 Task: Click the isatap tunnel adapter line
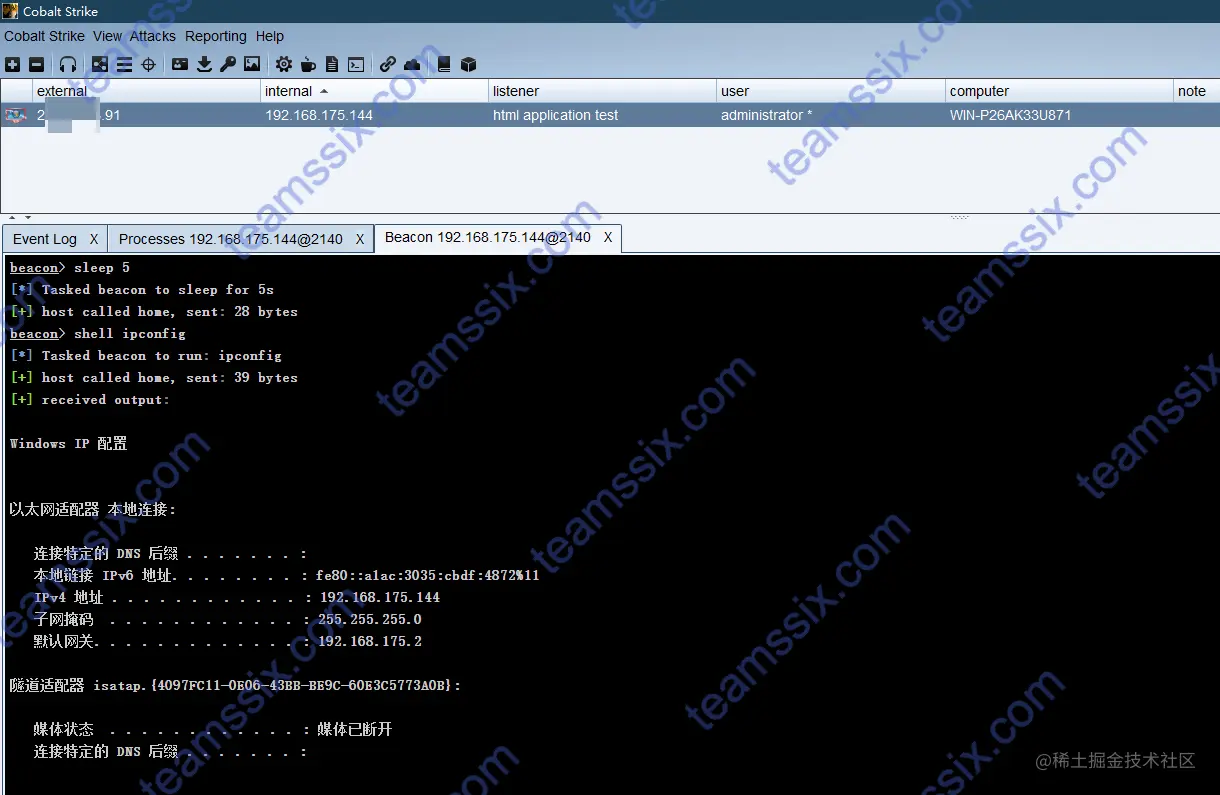(x=236, y=685)
